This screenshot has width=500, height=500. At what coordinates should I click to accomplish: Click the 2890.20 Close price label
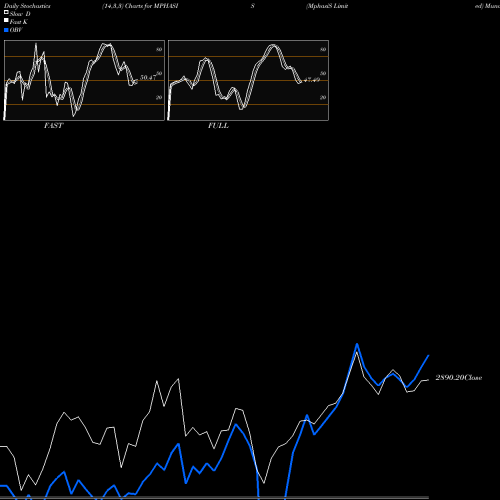tap(459, 378)
